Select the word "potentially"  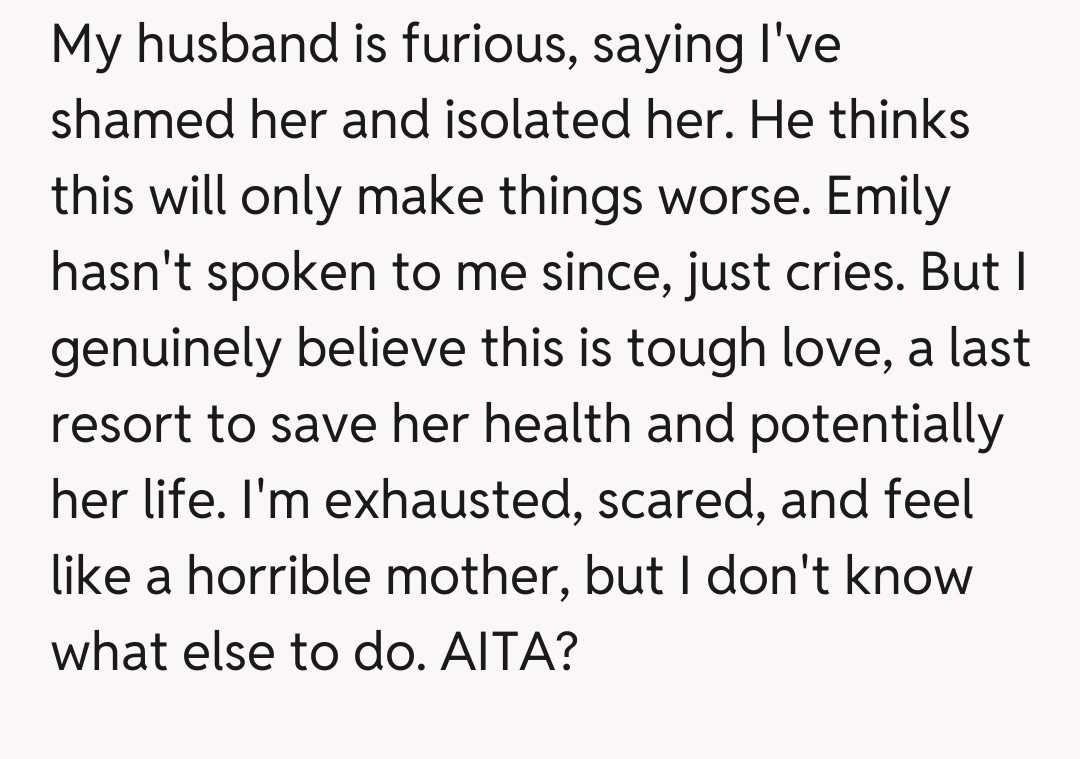point(874,424)
